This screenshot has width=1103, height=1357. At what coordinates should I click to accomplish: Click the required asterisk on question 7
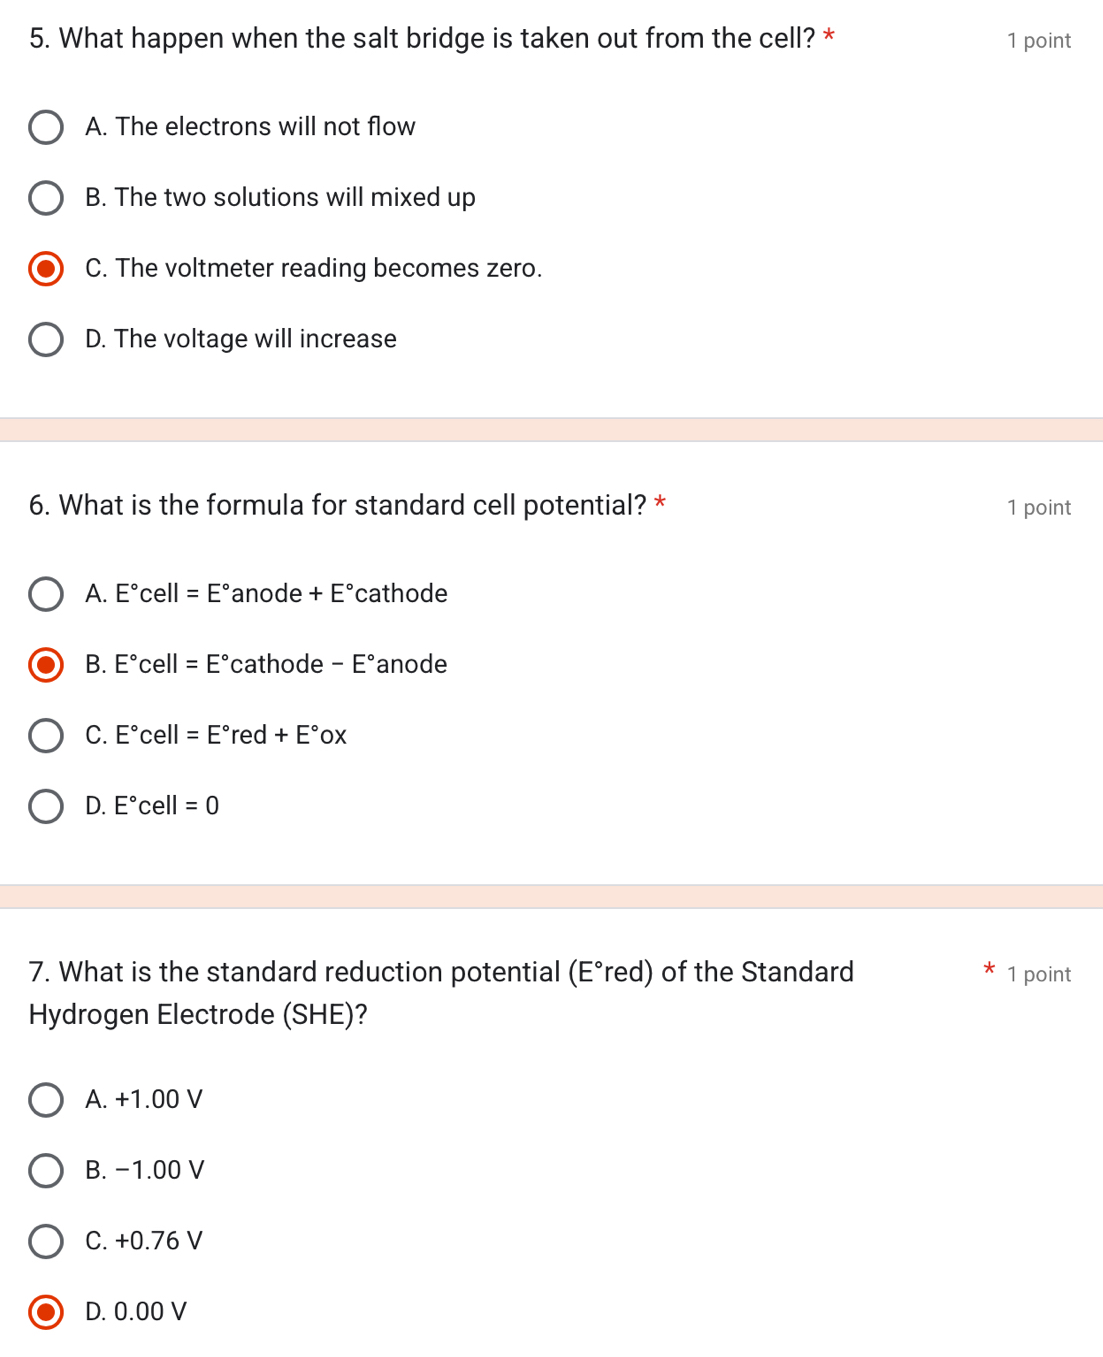988,969
